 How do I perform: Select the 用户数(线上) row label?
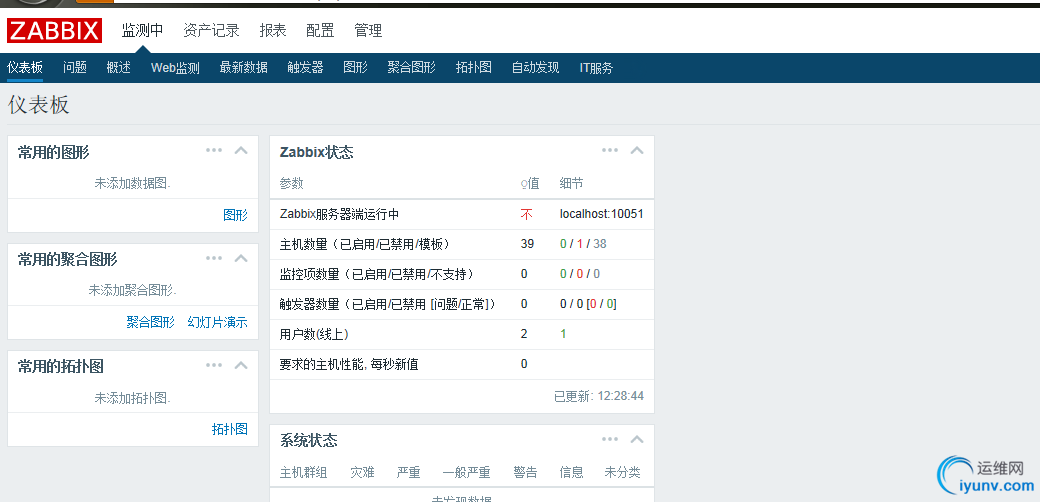(314, 334)
